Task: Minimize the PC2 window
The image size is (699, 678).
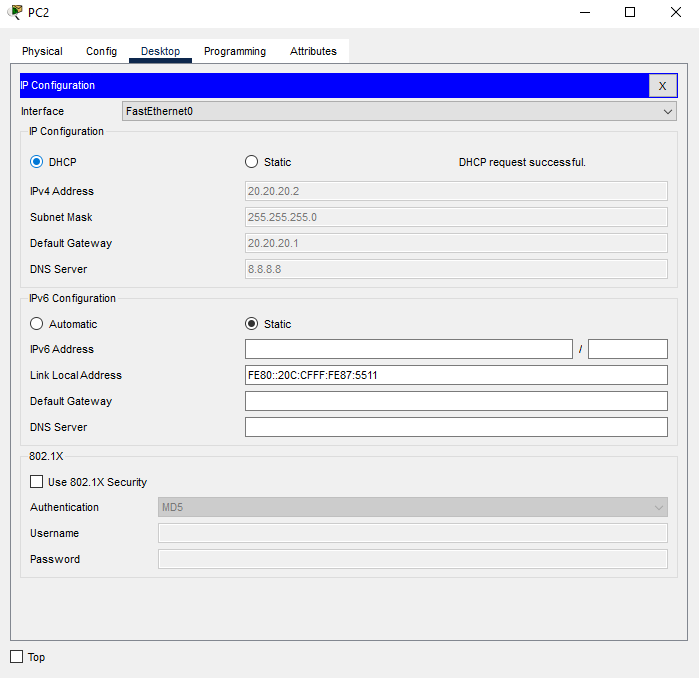Action: pyautogui.click(x=585, y=12)
